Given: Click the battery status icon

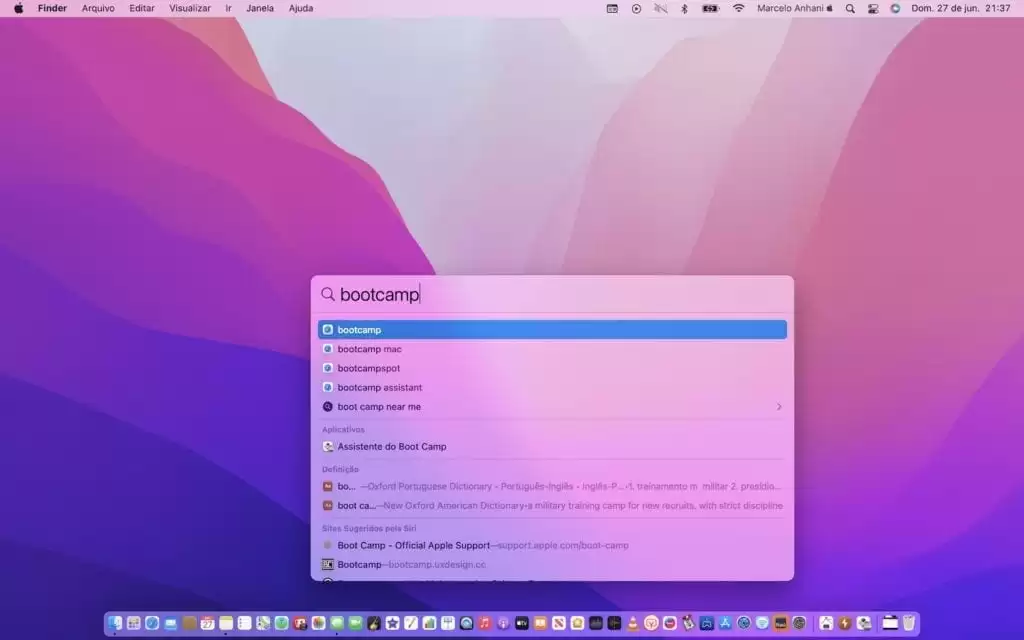Looking at the screenshot, I should point(711,8).
